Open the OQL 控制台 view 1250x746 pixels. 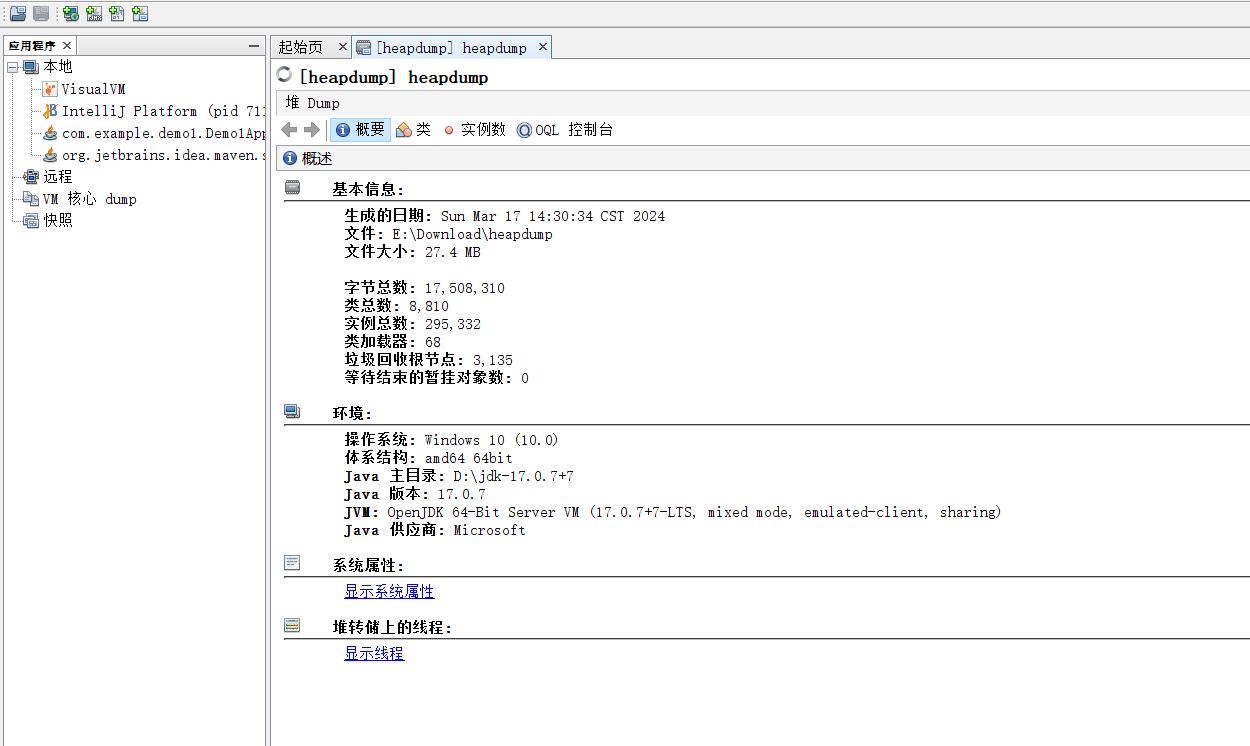565,130
